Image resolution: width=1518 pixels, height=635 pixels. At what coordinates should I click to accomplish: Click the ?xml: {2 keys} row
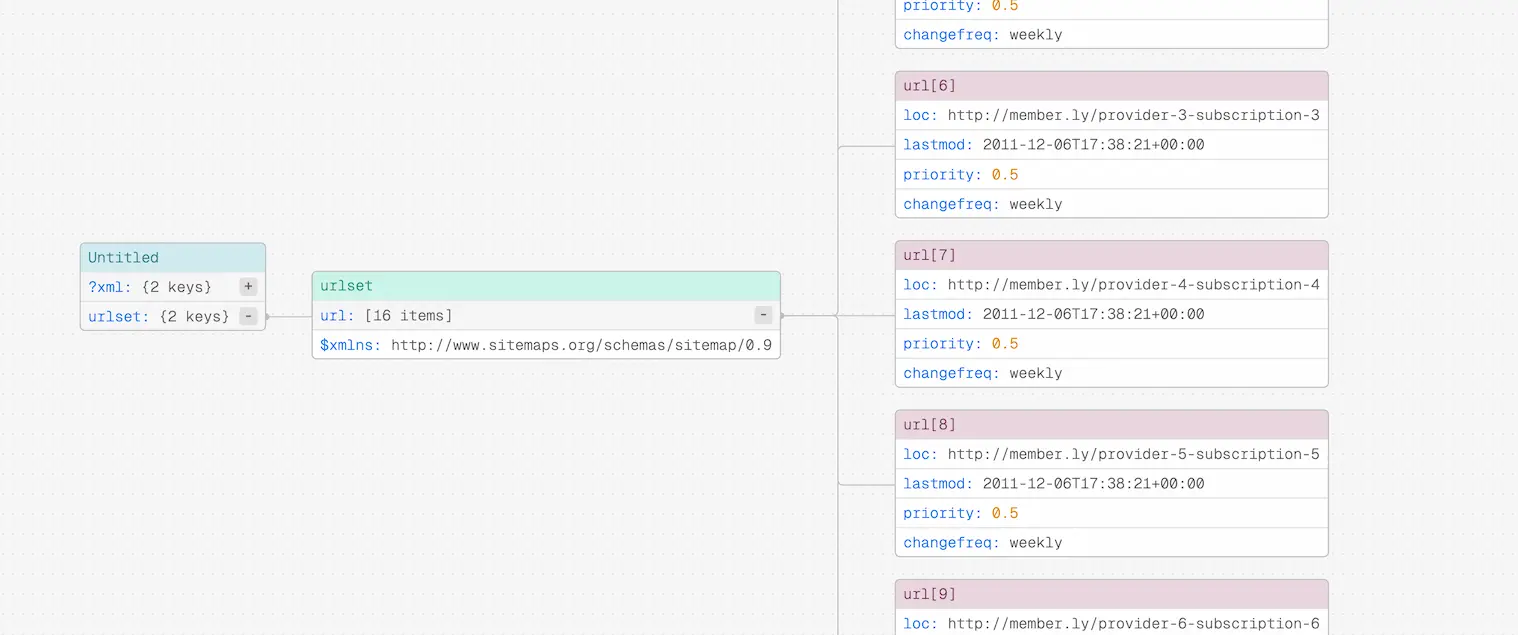click(x=173, y=287)
